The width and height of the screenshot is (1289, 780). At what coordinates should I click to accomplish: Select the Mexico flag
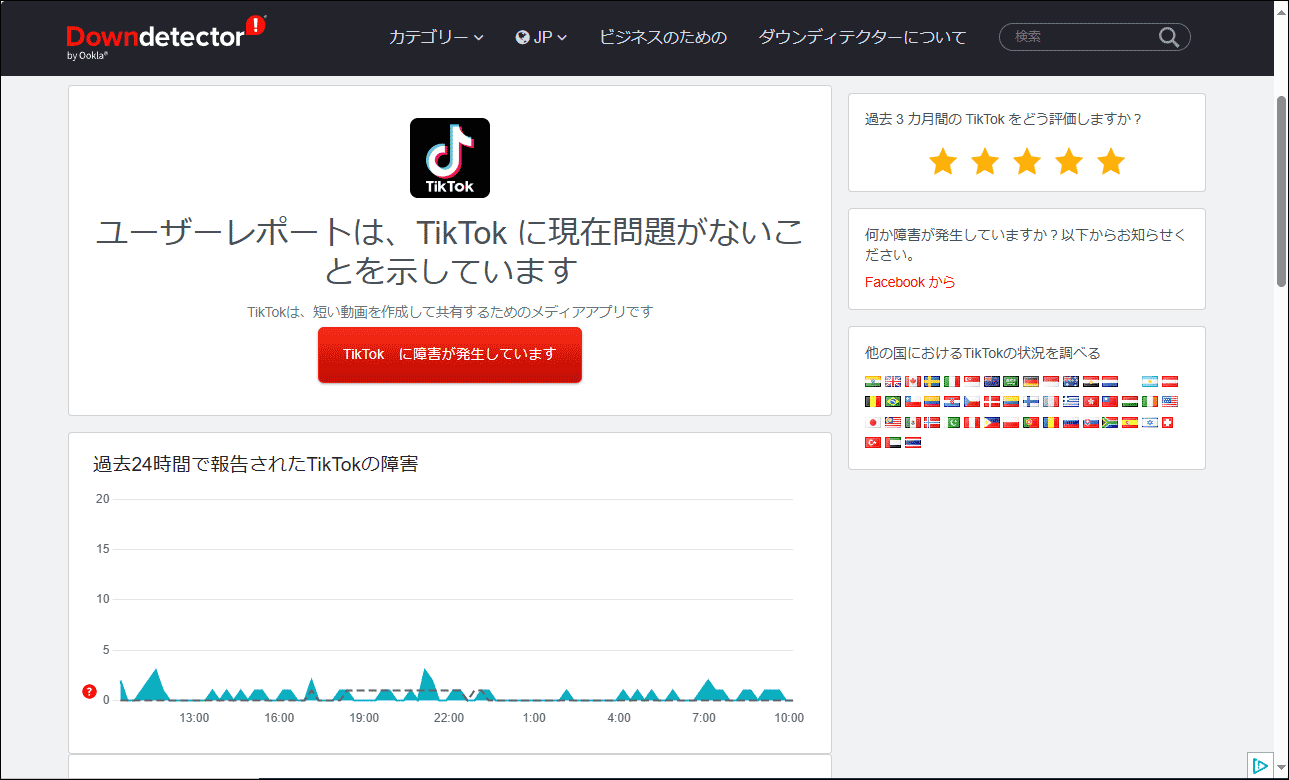tap(913, 422)
